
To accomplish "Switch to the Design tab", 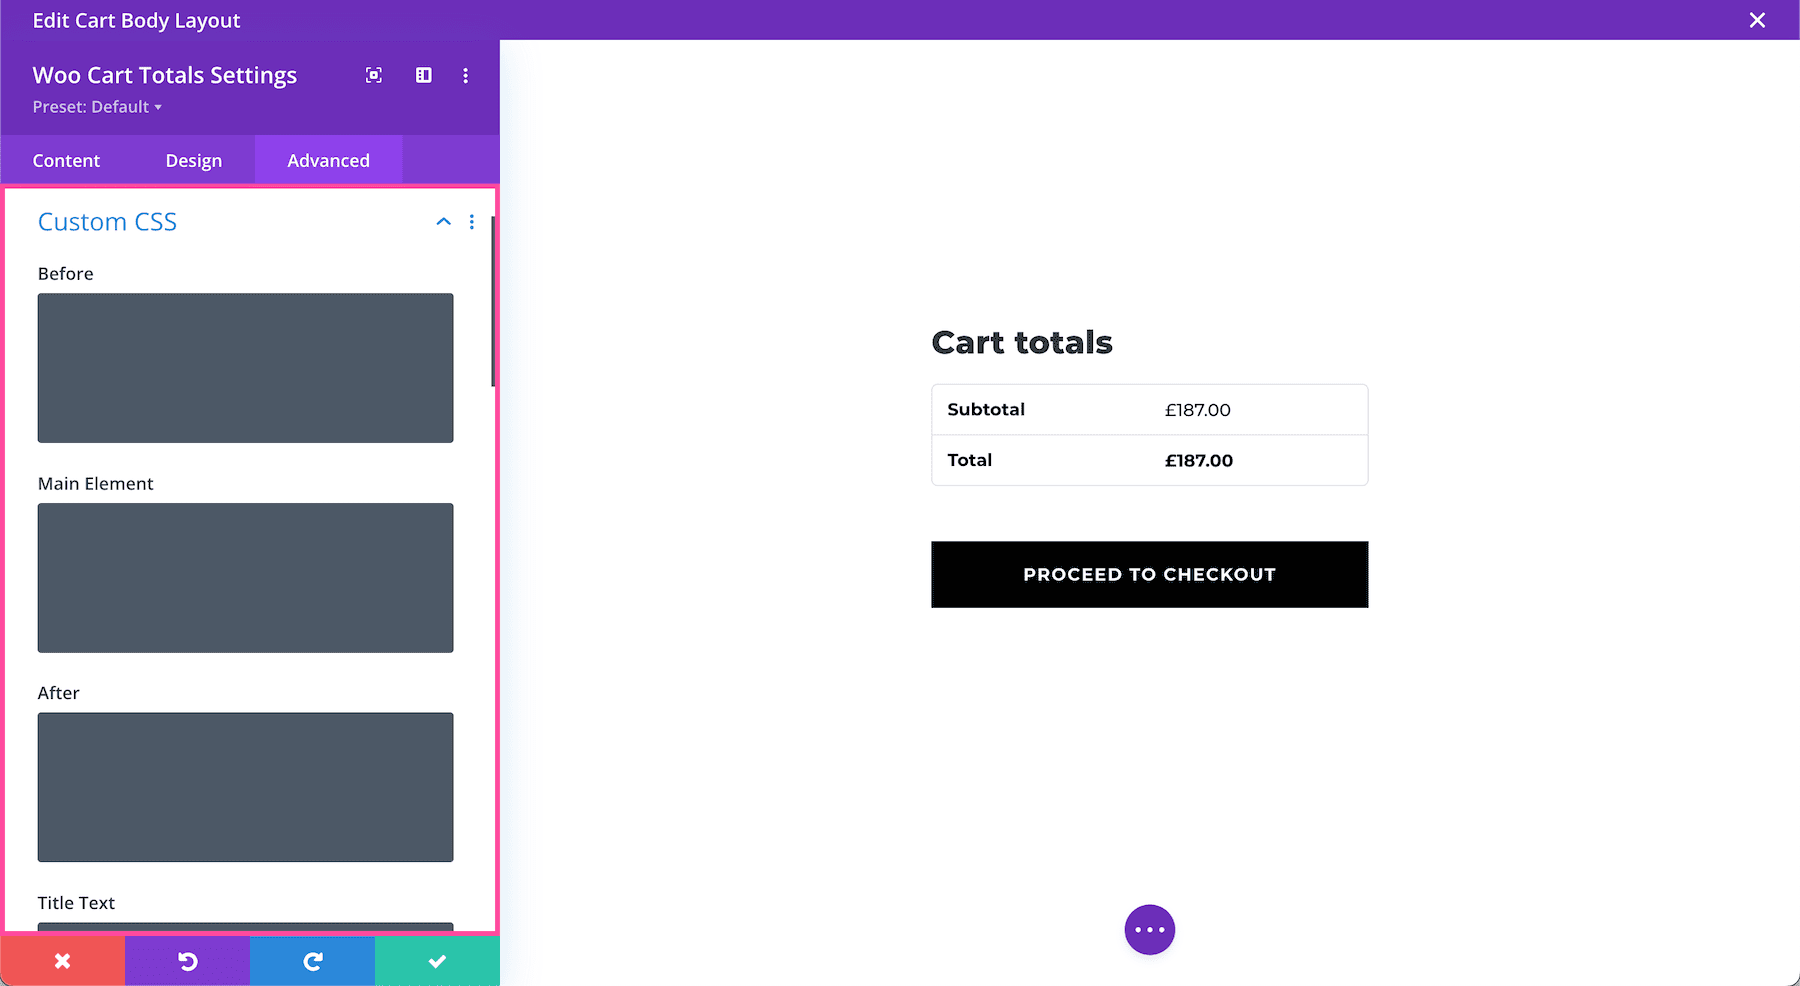I will coord(193,160).
